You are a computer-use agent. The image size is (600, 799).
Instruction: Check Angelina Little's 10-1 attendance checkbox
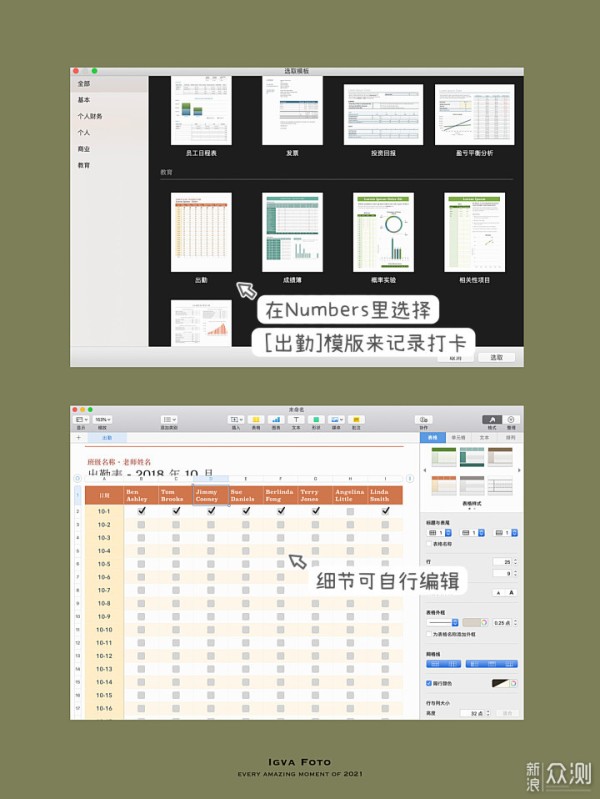[x=350, y=511]
